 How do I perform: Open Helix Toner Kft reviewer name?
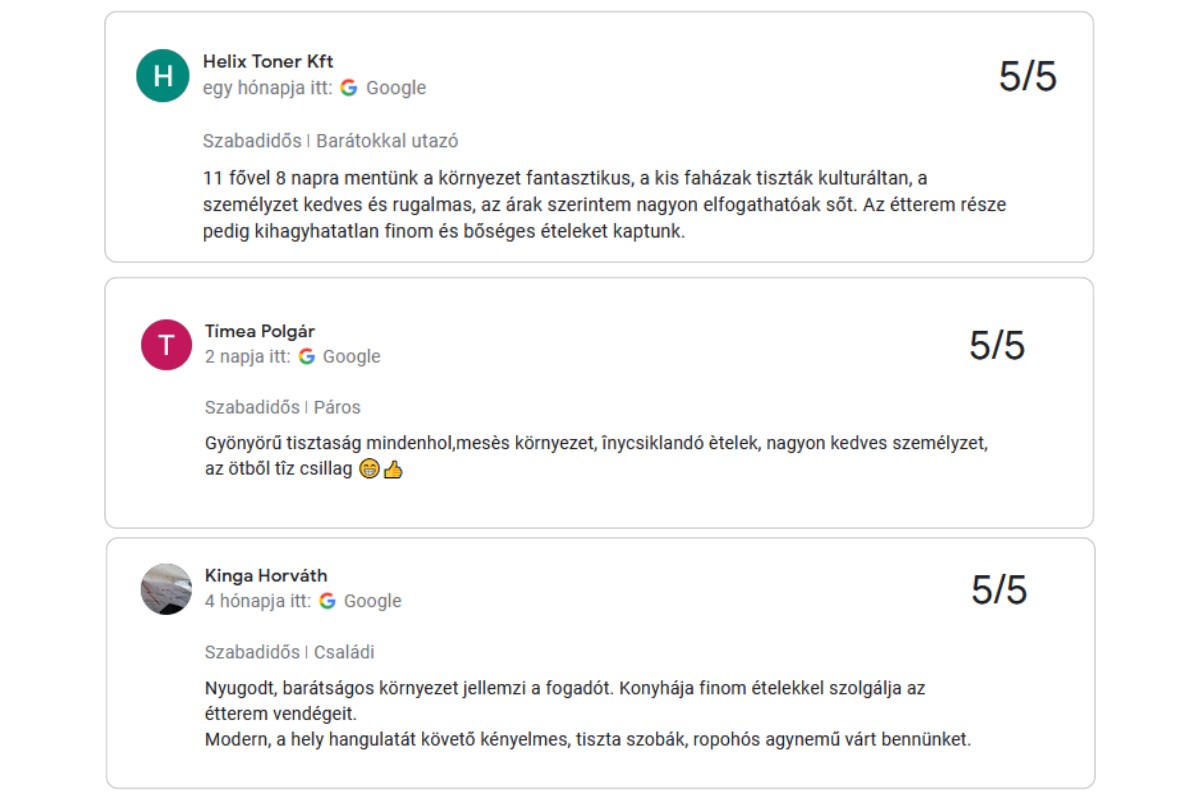(268, 62)
